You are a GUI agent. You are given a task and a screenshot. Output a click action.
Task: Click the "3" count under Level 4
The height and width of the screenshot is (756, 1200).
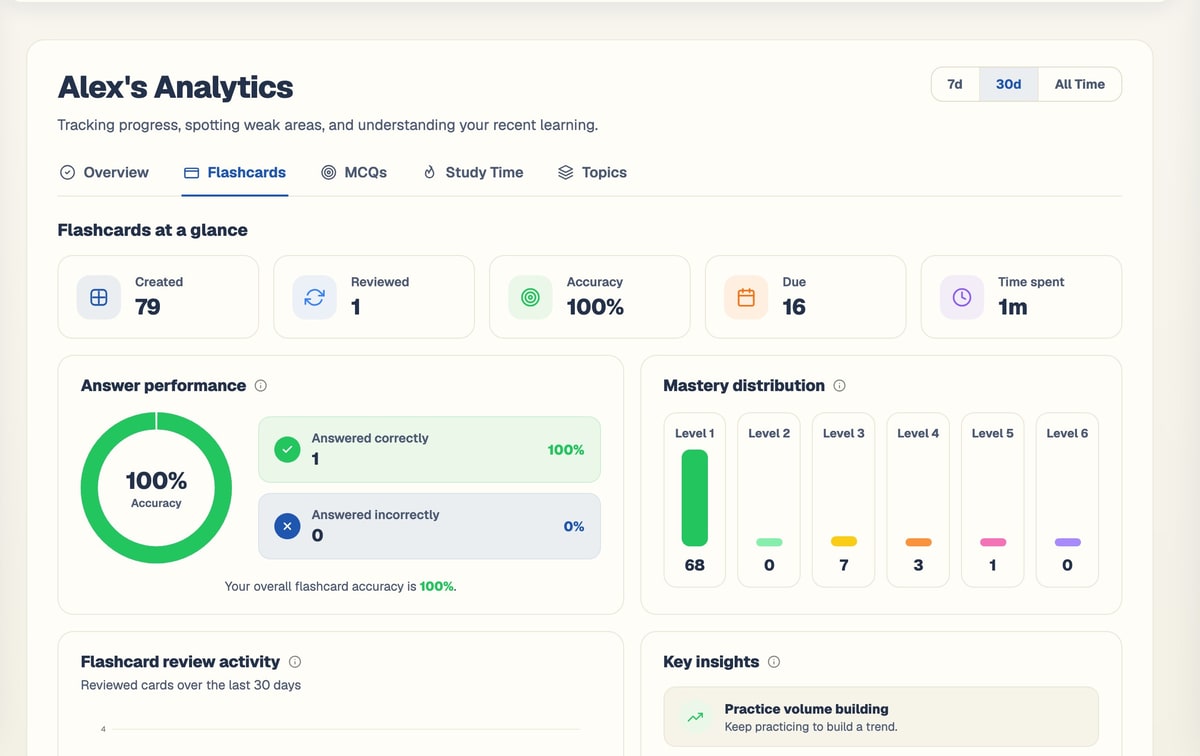coord(918,565)
